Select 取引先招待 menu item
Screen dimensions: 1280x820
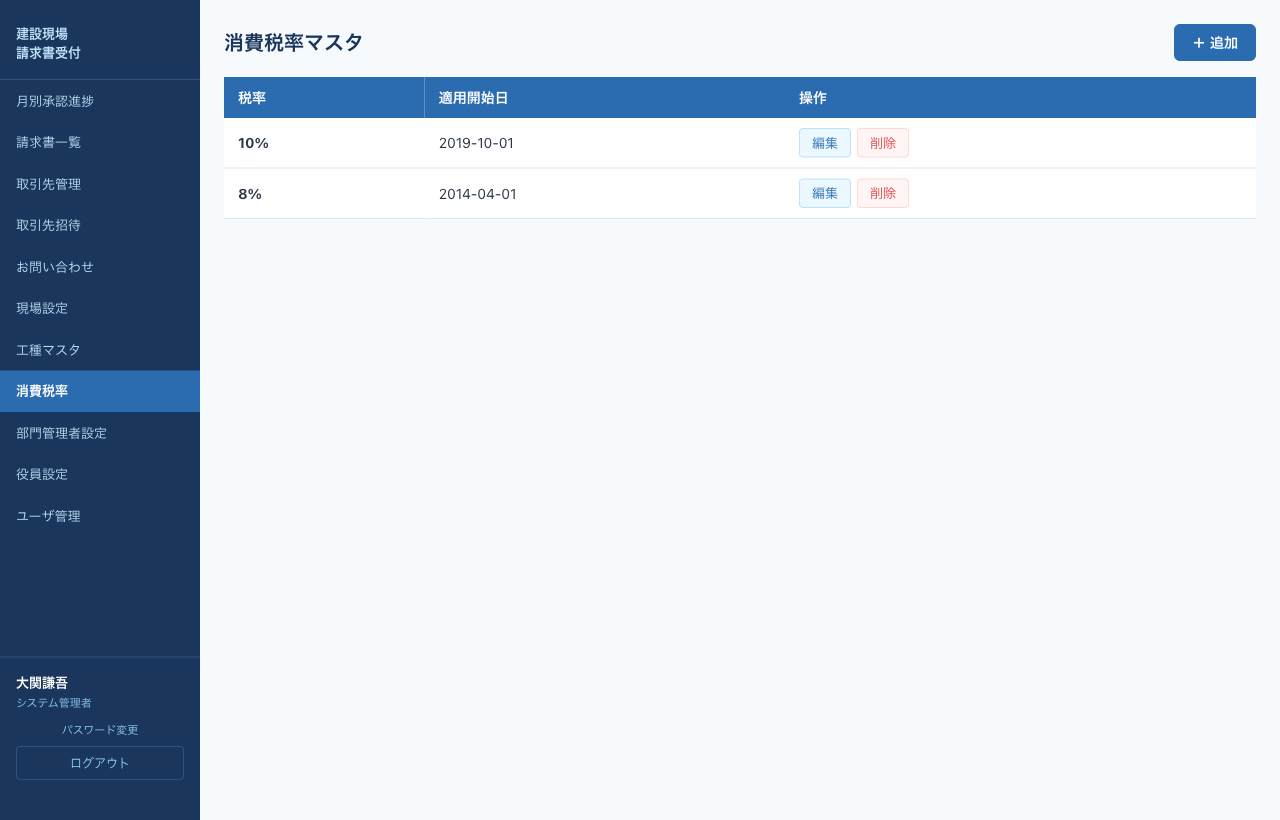tap(100, 225)
